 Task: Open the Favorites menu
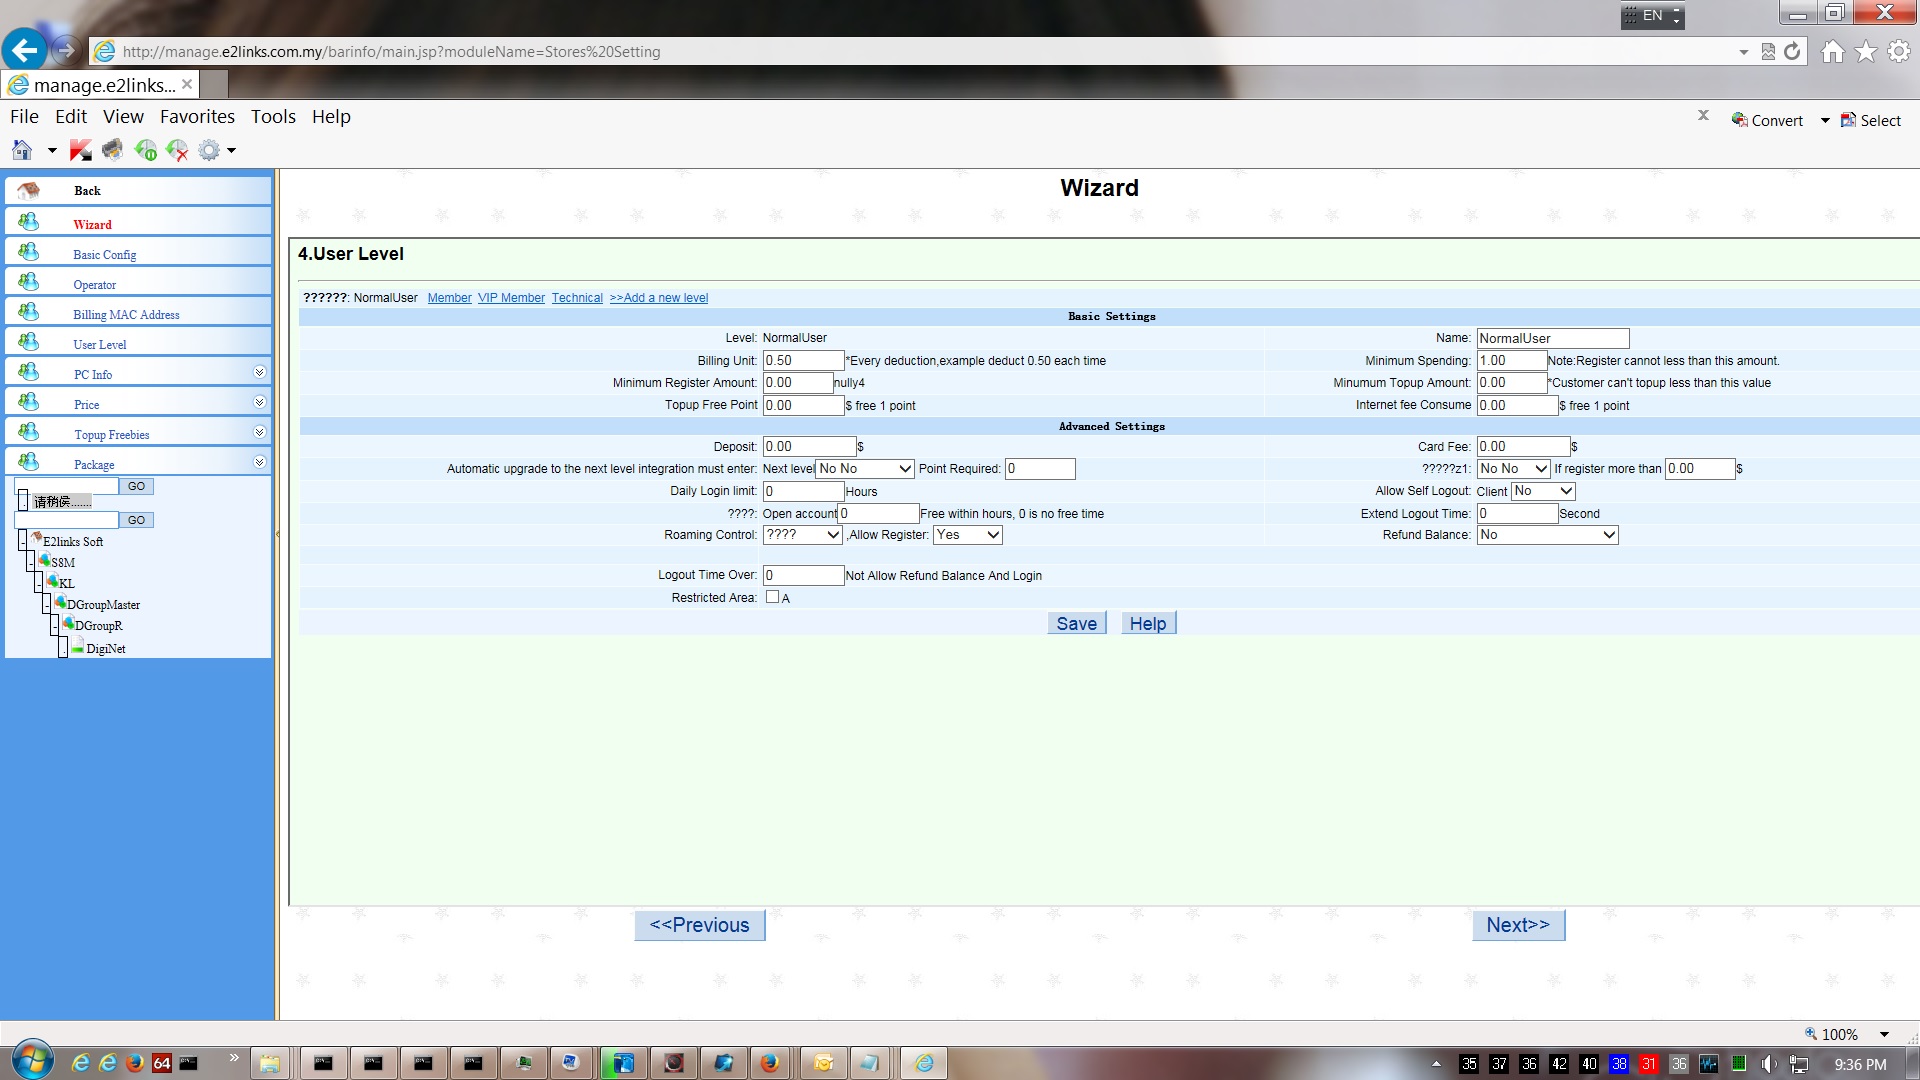pos(197,116)
